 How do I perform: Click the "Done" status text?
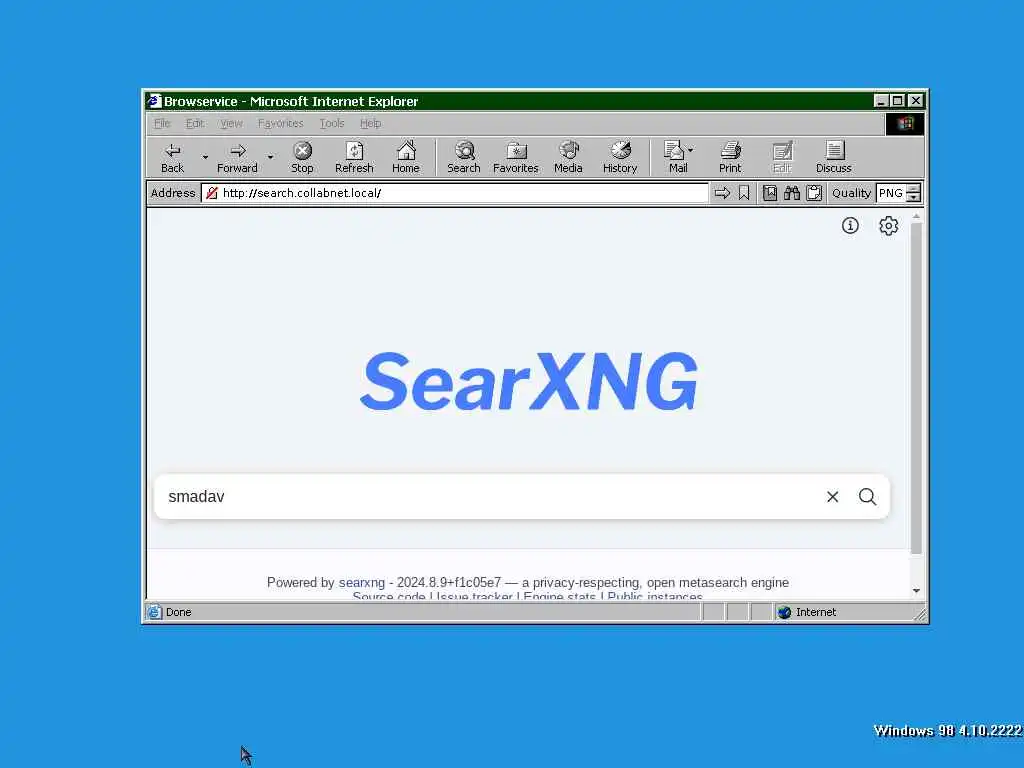tap(178, 612)
